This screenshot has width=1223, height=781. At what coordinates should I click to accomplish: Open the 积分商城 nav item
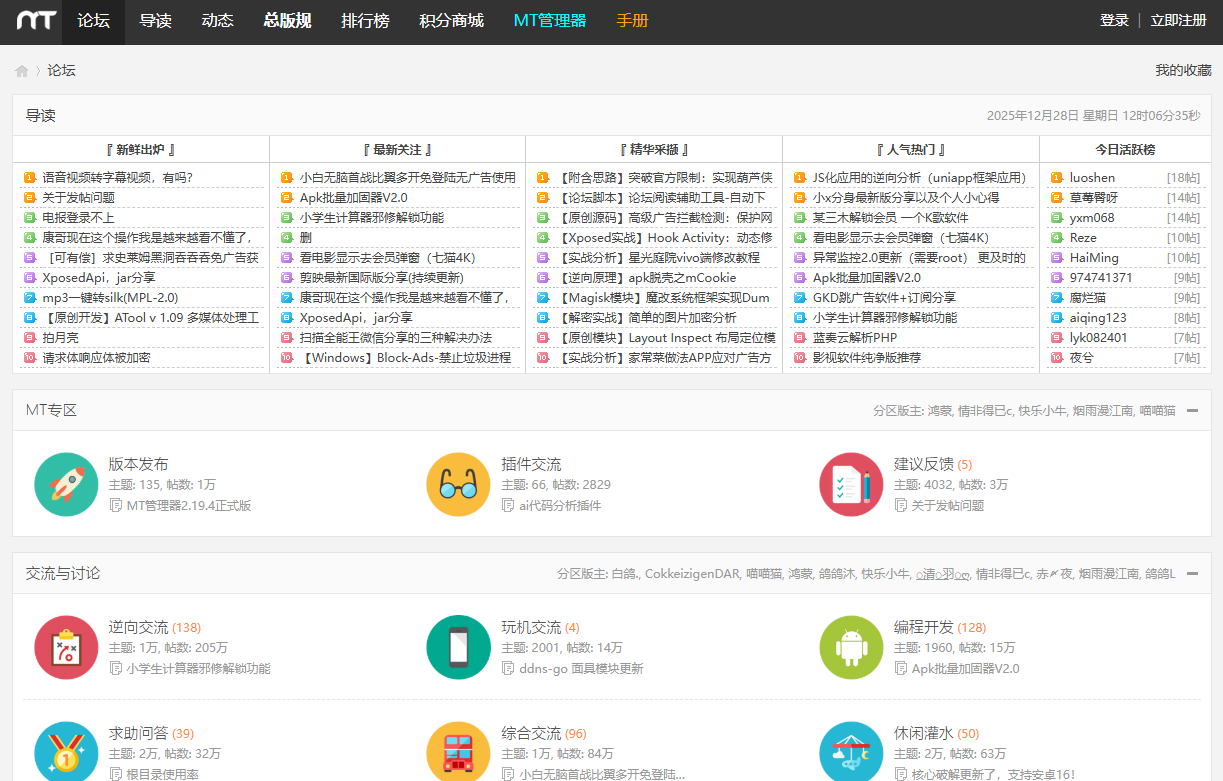451,21
